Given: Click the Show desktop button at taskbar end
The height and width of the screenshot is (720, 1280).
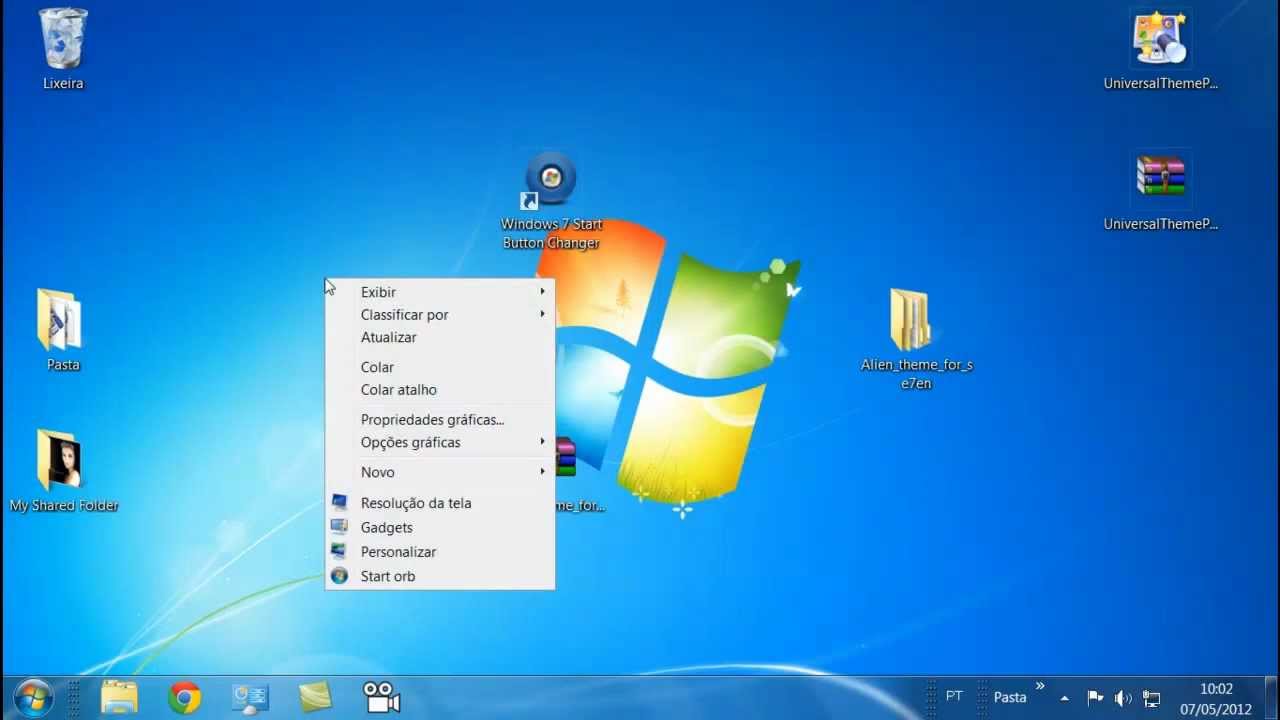Looking at the screenshot, I should click(x=1271, y=698).
